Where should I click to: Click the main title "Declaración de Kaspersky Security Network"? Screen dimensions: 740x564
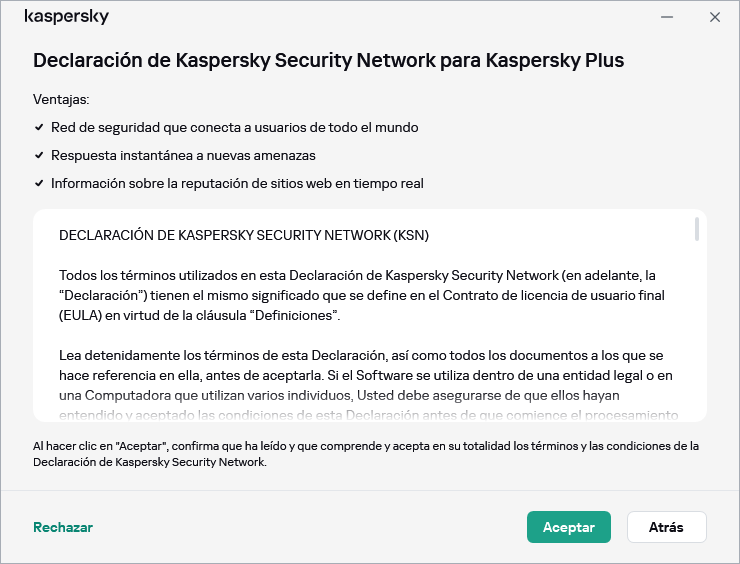pos(328,60)
